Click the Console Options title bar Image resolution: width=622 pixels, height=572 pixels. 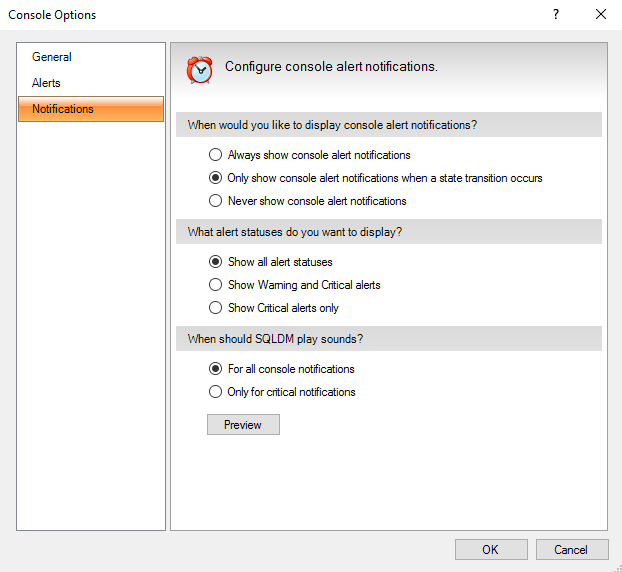tap(250, 15)
